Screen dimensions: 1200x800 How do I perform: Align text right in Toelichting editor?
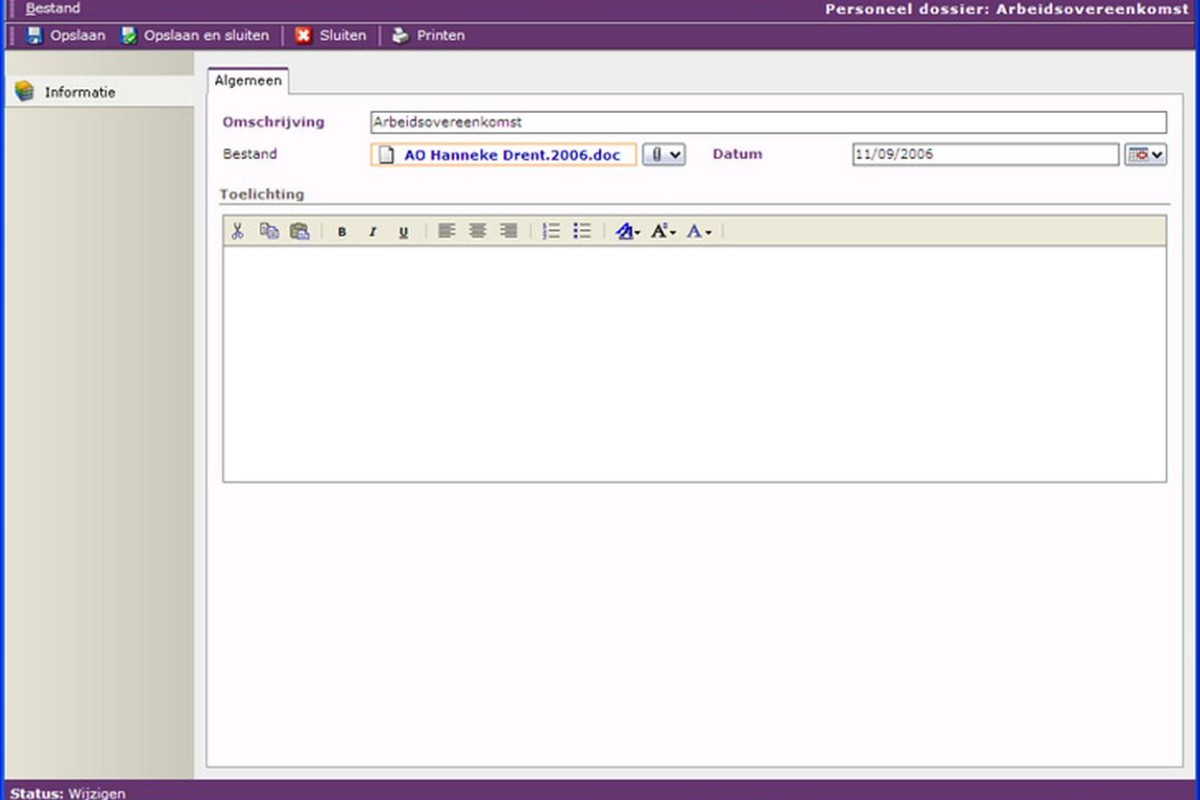[x=509, y=231]
